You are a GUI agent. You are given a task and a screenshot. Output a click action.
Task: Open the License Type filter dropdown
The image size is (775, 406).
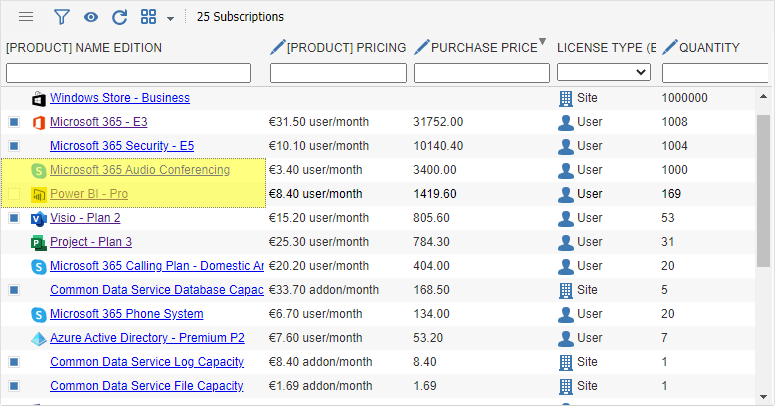coord(603,72)
